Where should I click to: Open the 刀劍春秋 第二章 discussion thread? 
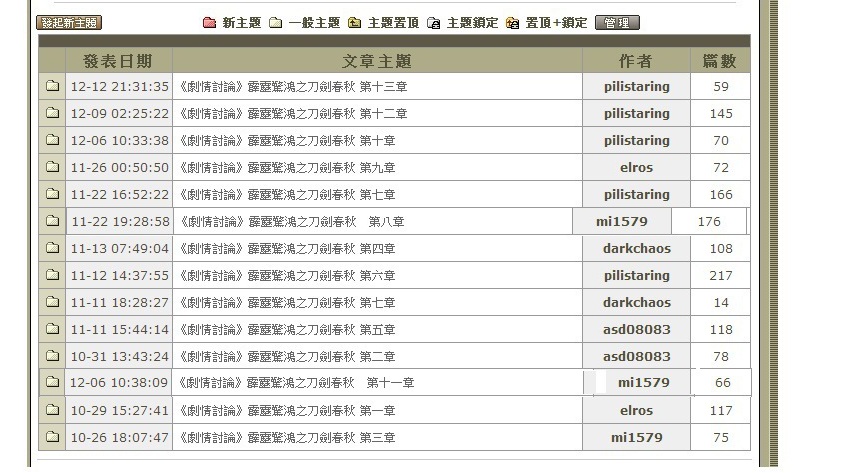click(x=287, y=357)
